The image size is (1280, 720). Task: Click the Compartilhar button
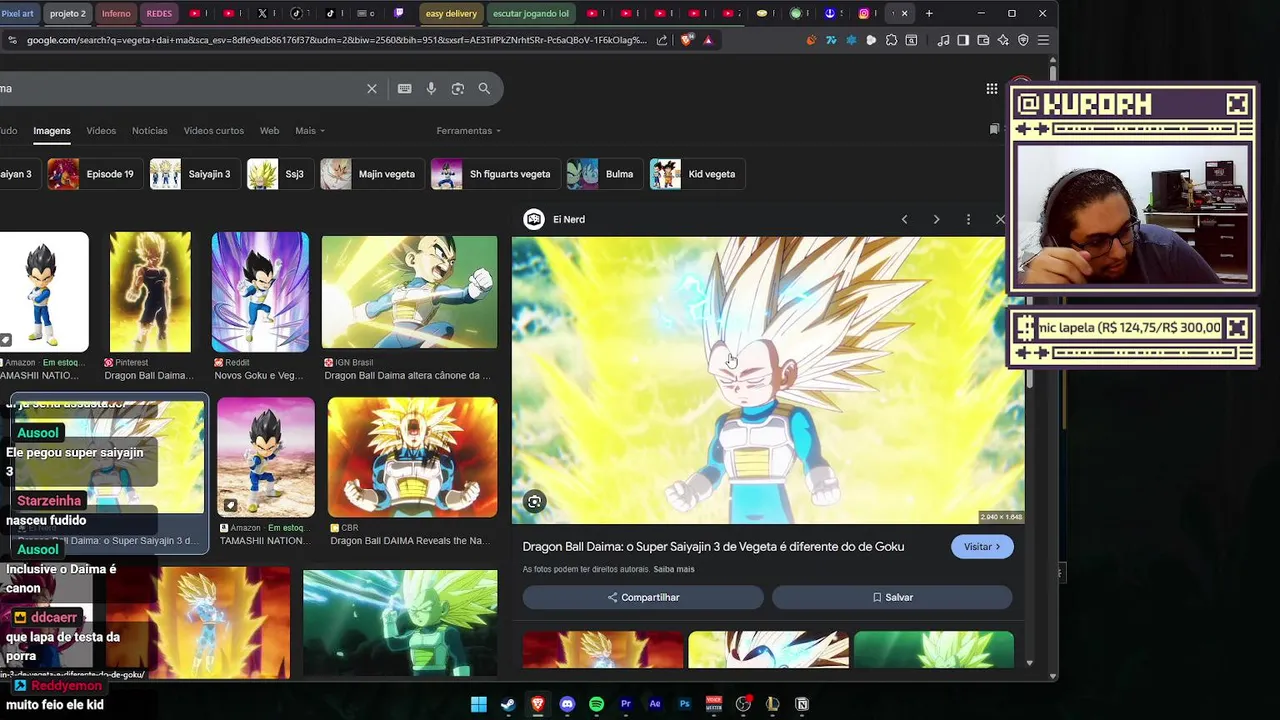[643, 597]
